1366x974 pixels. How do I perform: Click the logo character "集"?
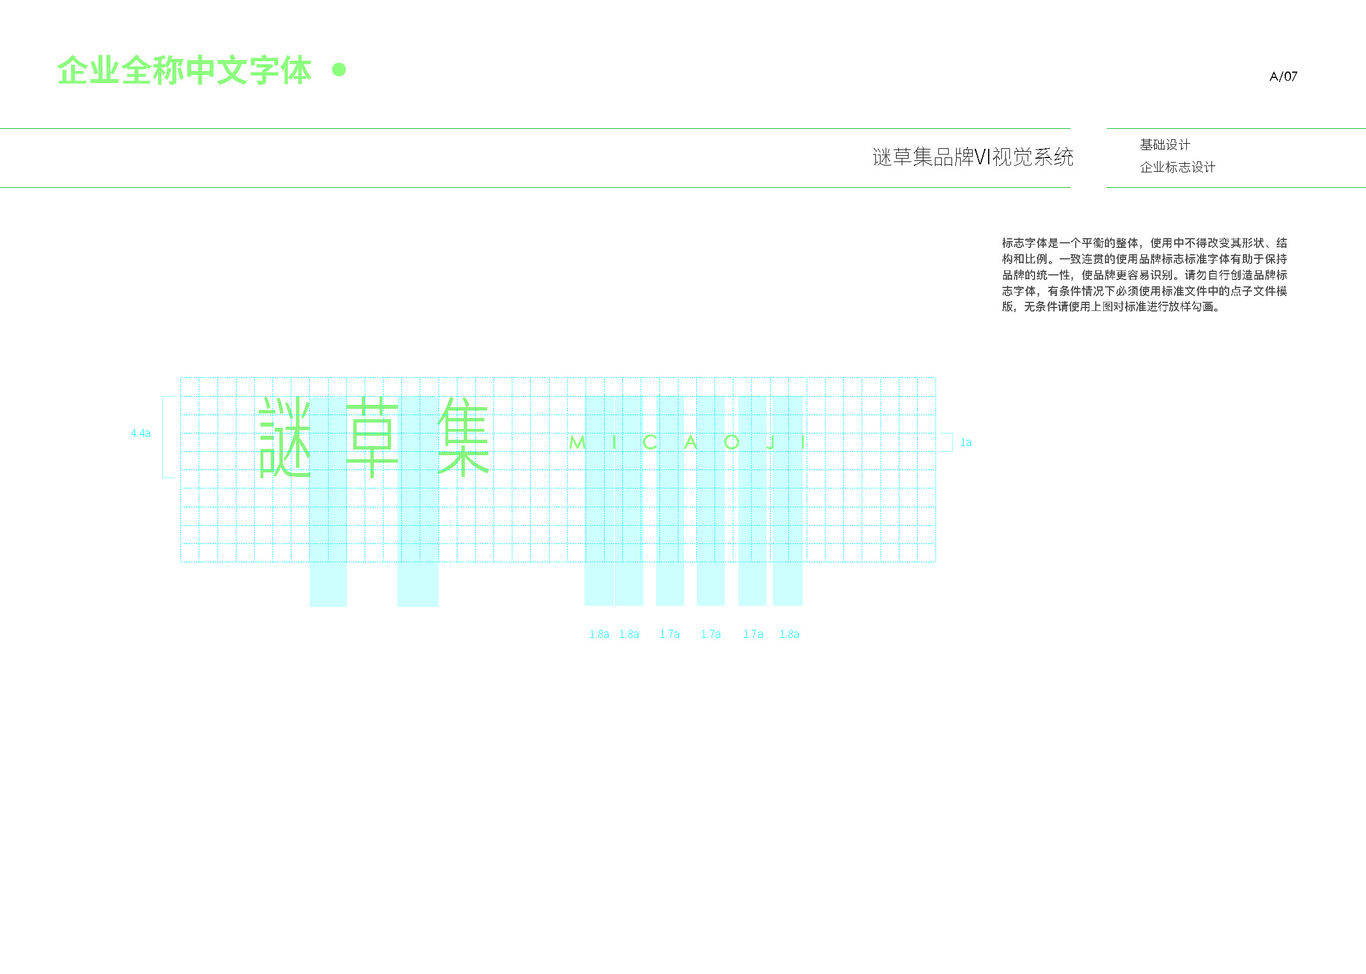pos(463,437)
